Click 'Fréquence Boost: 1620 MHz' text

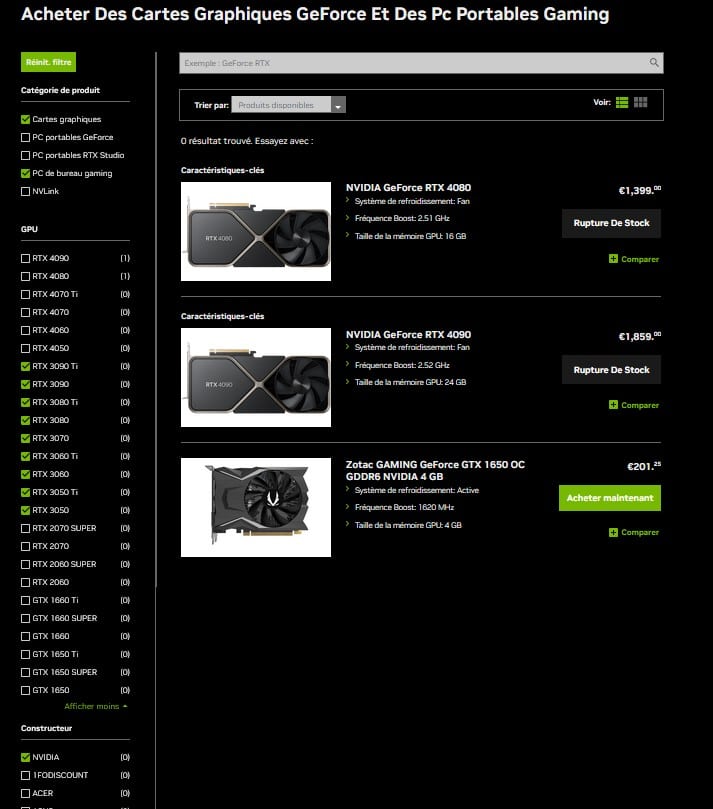[404, 508]
